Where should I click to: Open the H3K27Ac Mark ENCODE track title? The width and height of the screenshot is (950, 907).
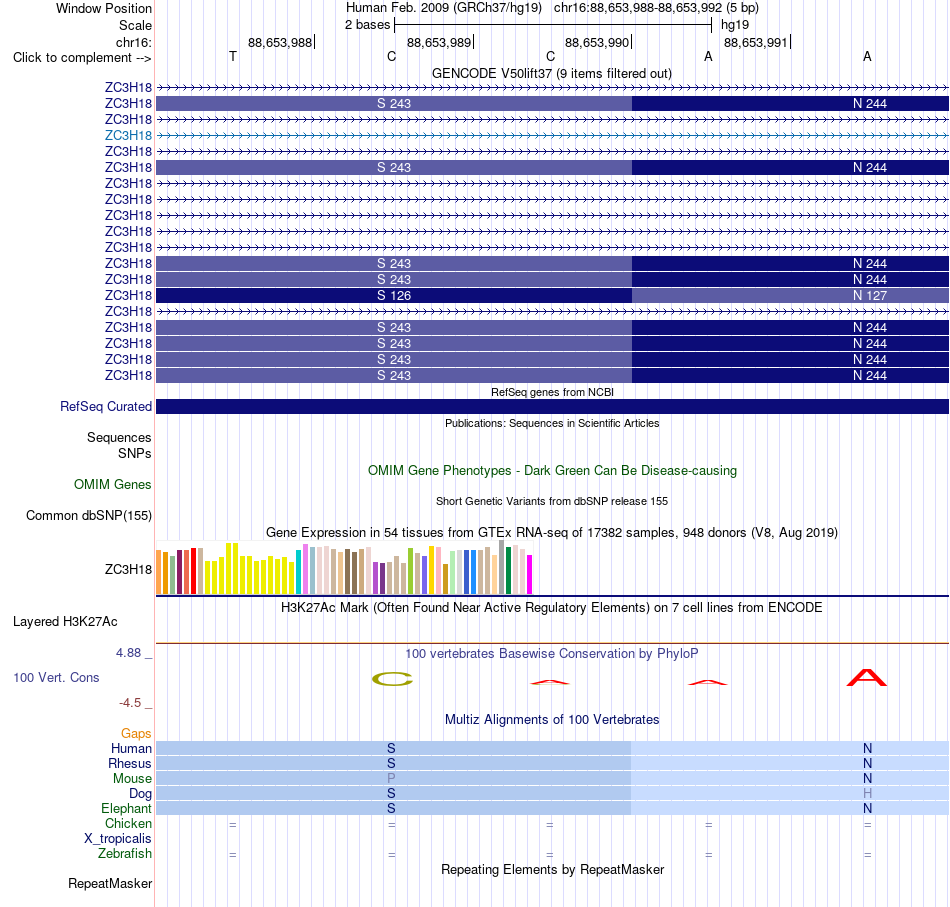[552, 608]
